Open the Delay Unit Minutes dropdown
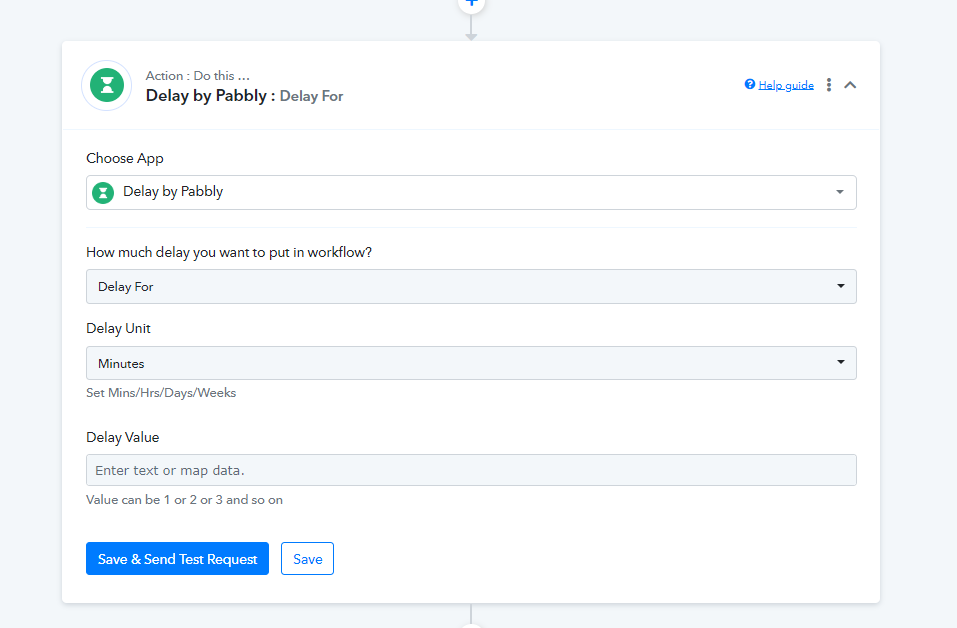This screenshot has height=628, width=957. [x=471, y=363]
